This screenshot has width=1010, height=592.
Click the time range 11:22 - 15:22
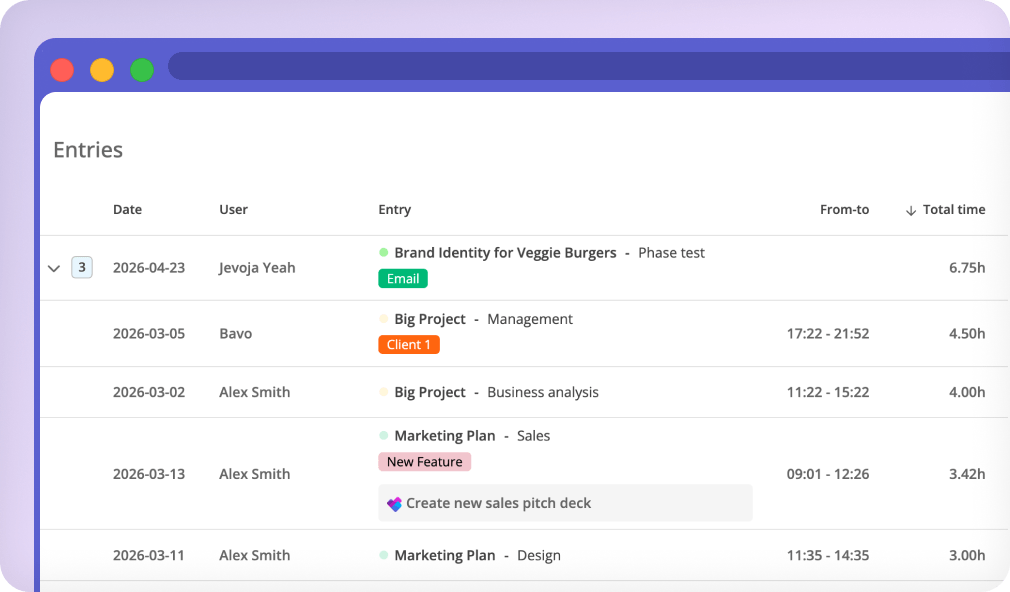click(x=828, y=392)
